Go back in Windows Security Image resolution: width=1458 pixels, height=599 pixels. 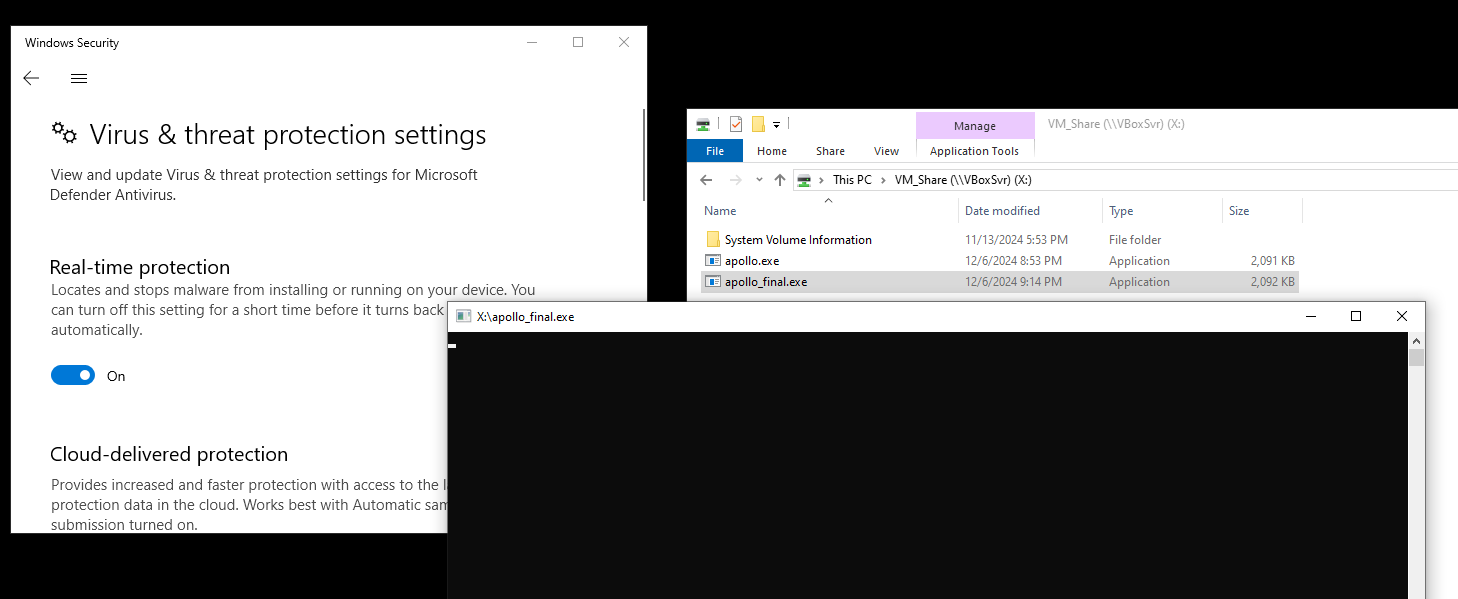click(x=31, y=78)
